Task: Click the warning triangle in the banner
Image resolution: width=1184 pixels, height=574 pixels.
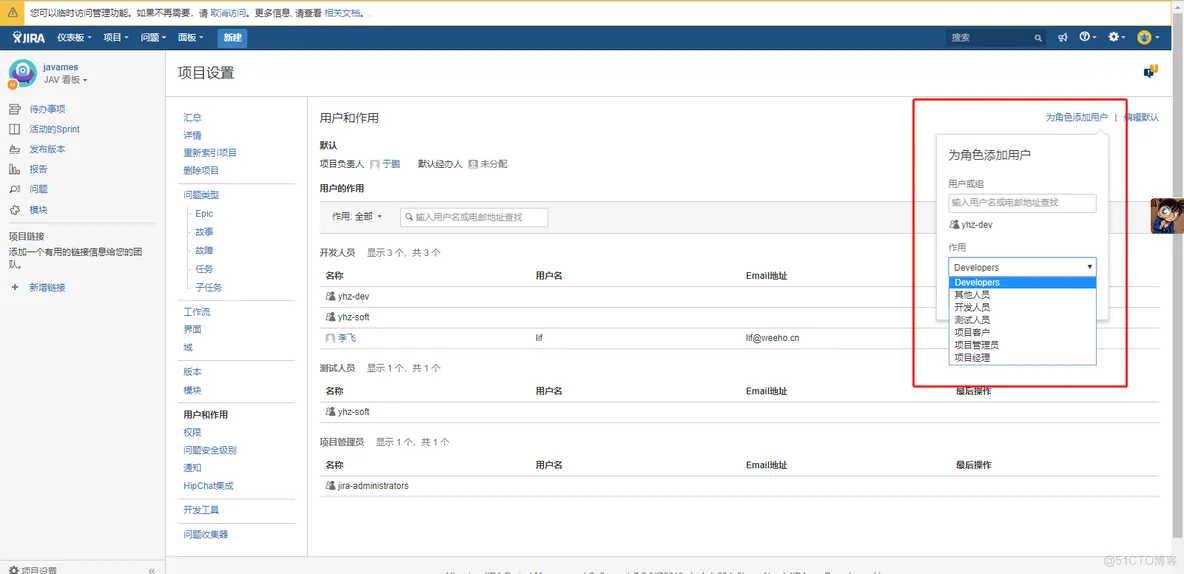Action: pyautogui.click(x=12, y=13)
